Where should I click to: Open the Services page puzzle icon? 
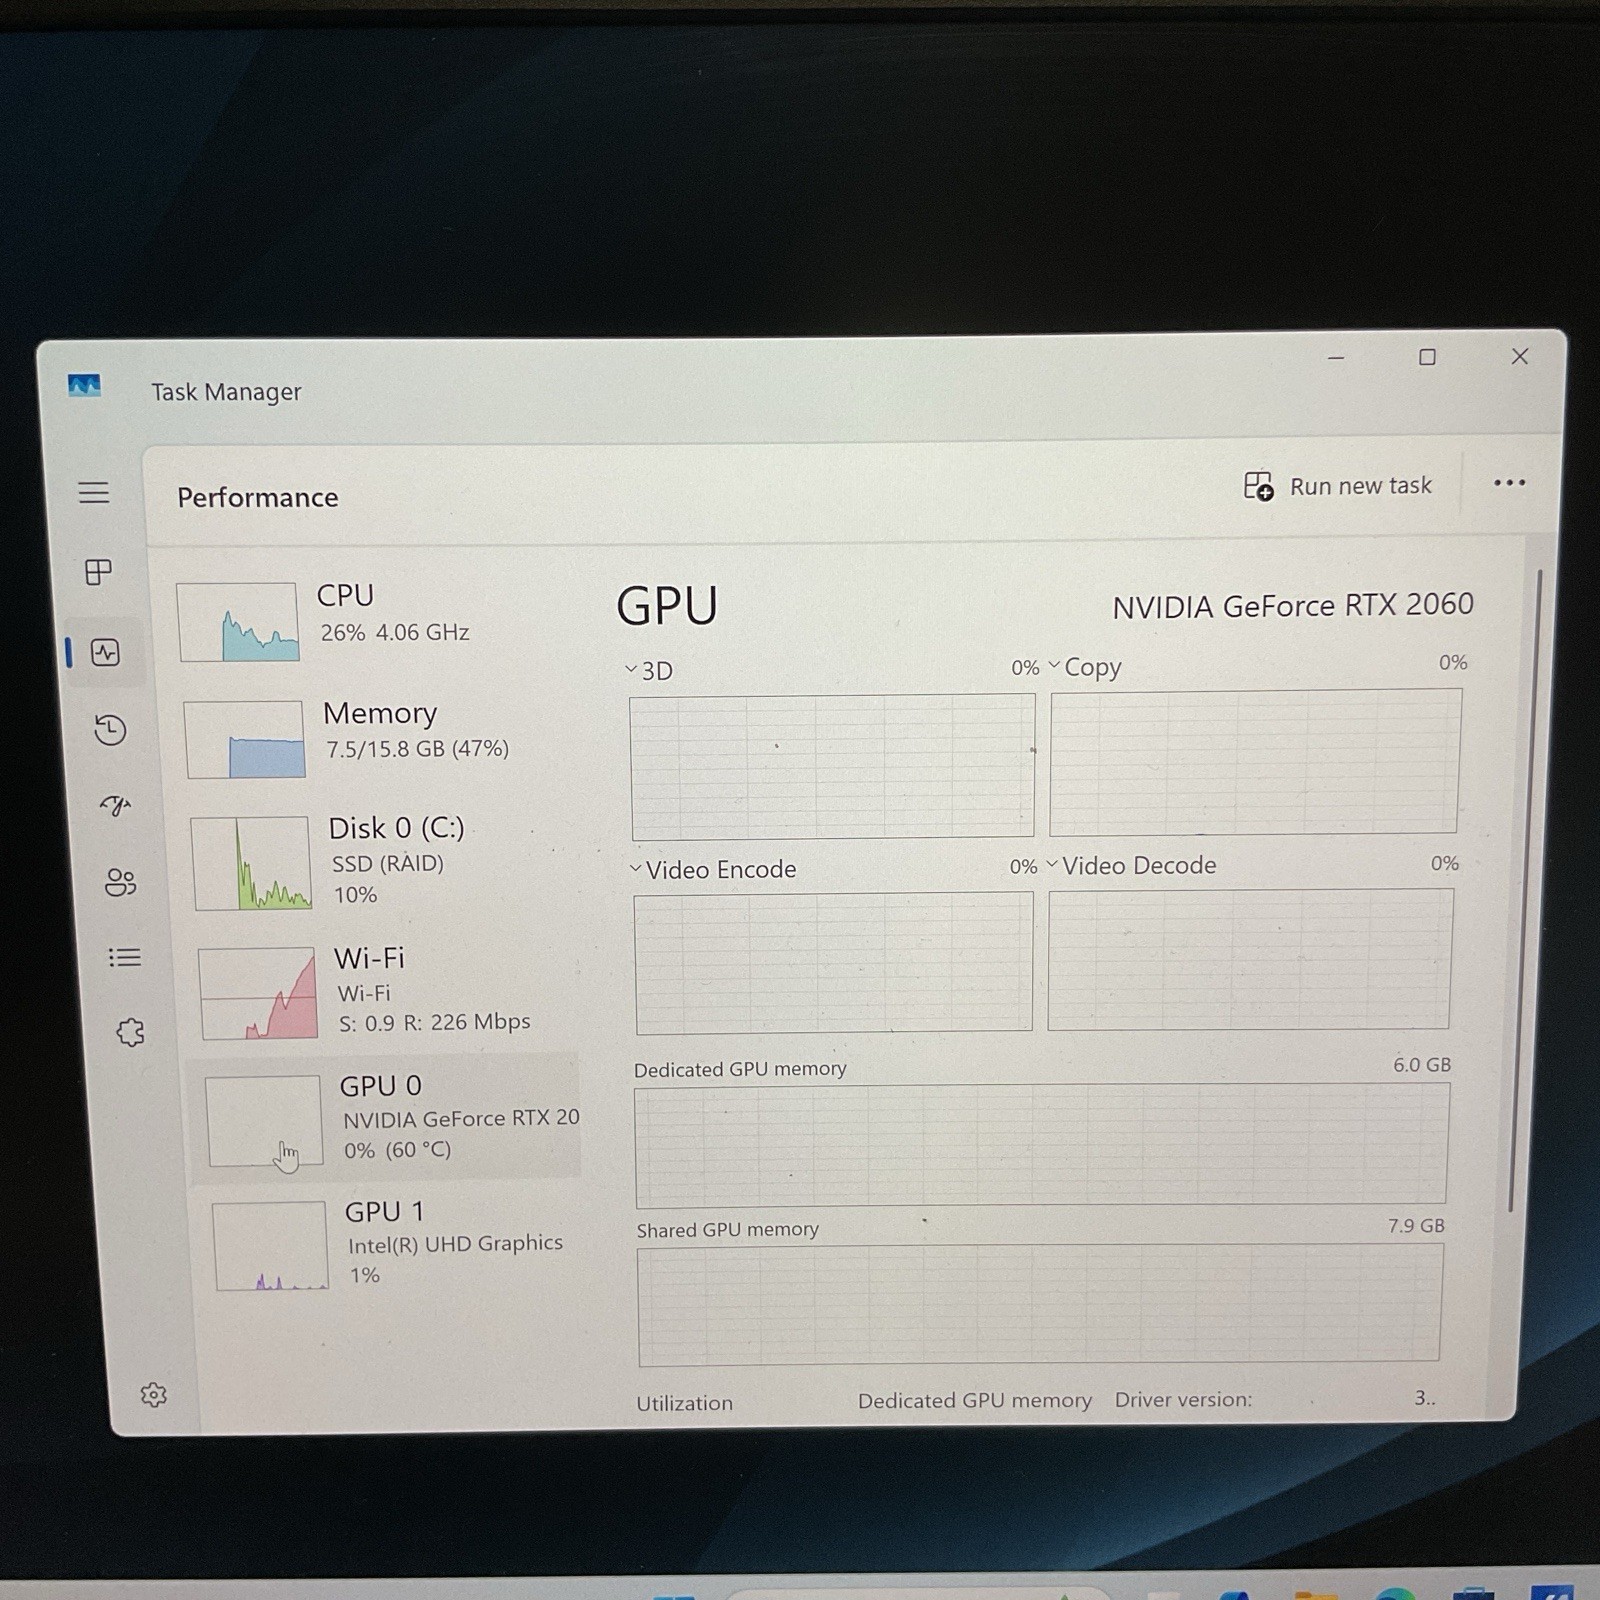[x=130, y=1032]
